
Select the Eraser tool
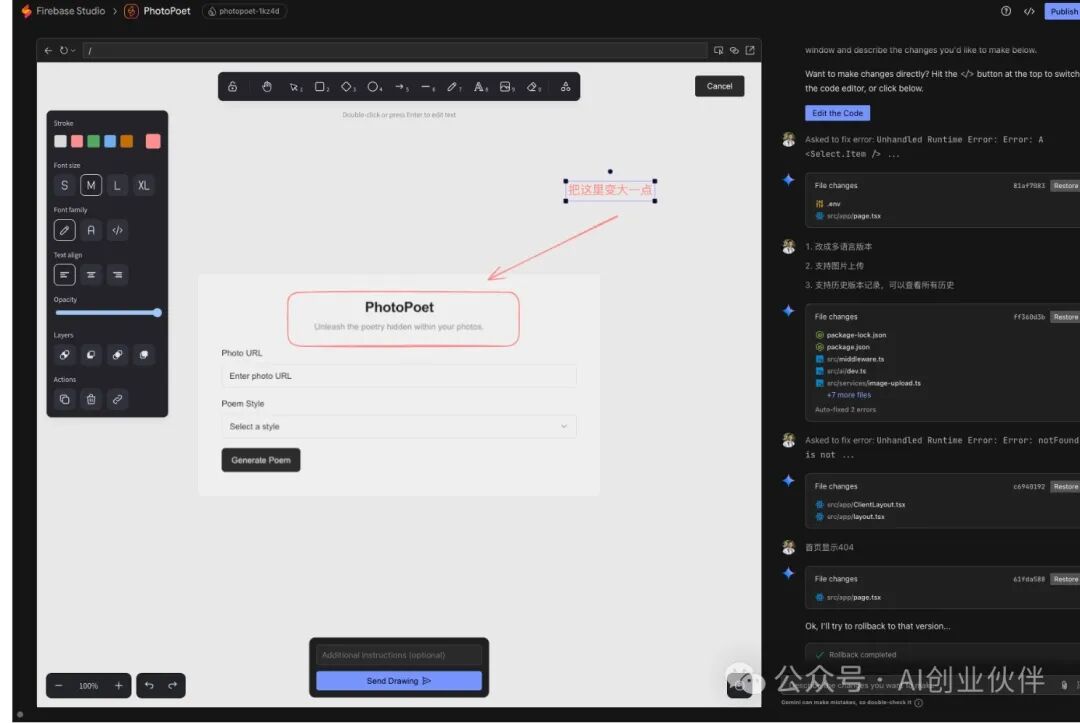pos(533,87)
